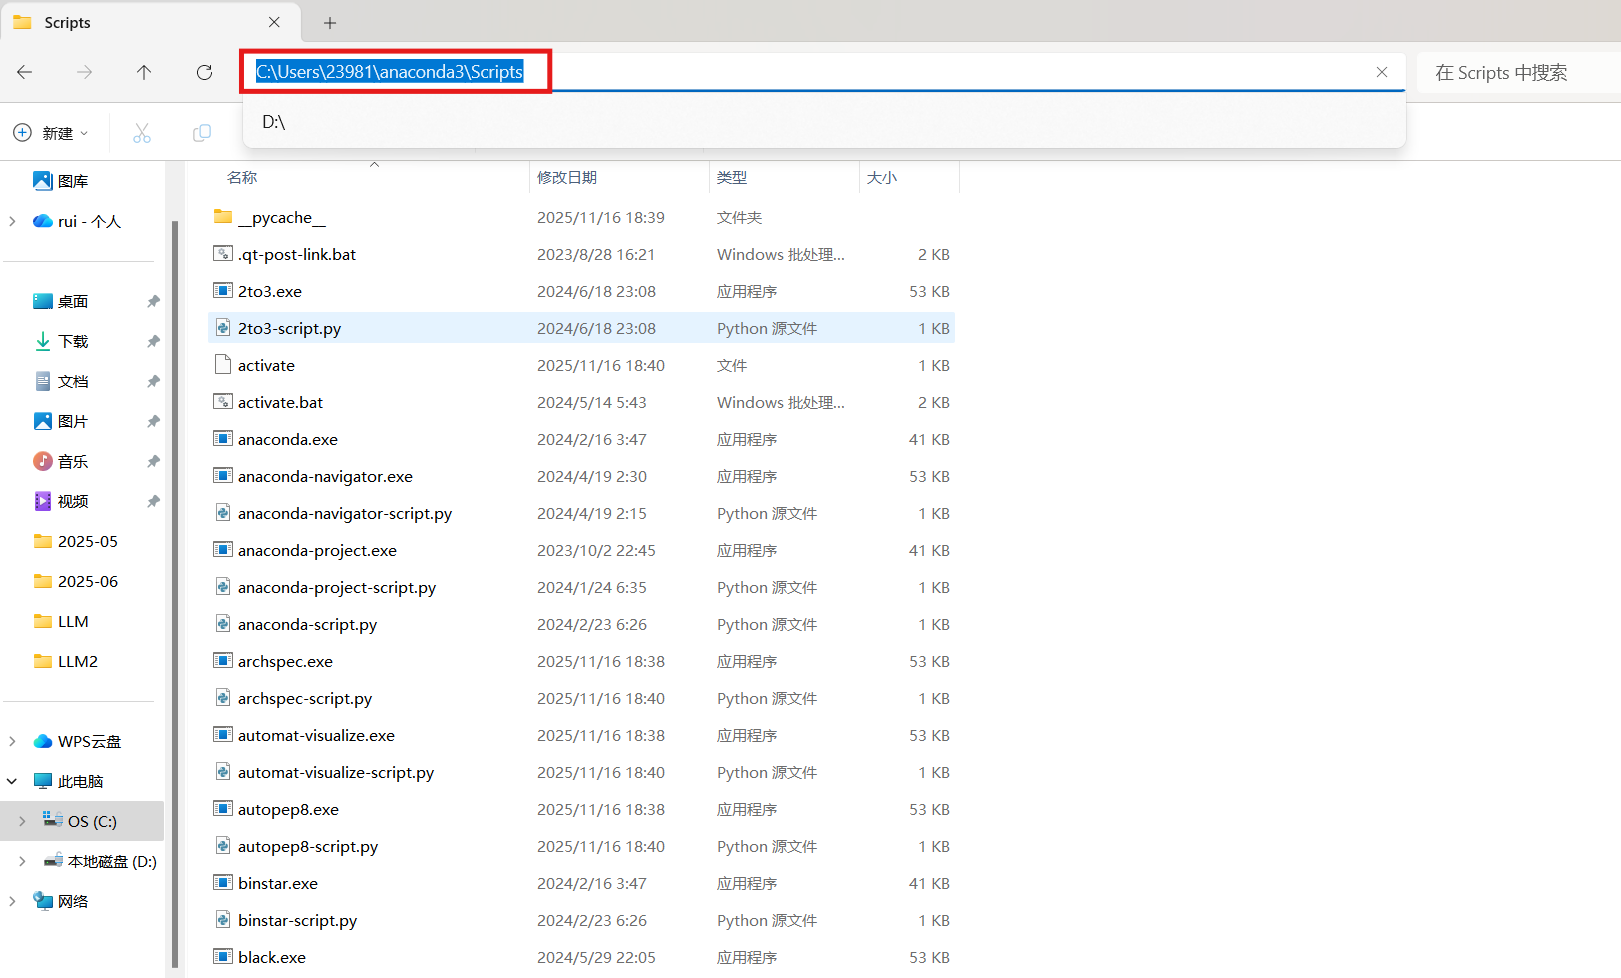
Task: Open 文档 quick access folder
Action: tap(73, 381)
